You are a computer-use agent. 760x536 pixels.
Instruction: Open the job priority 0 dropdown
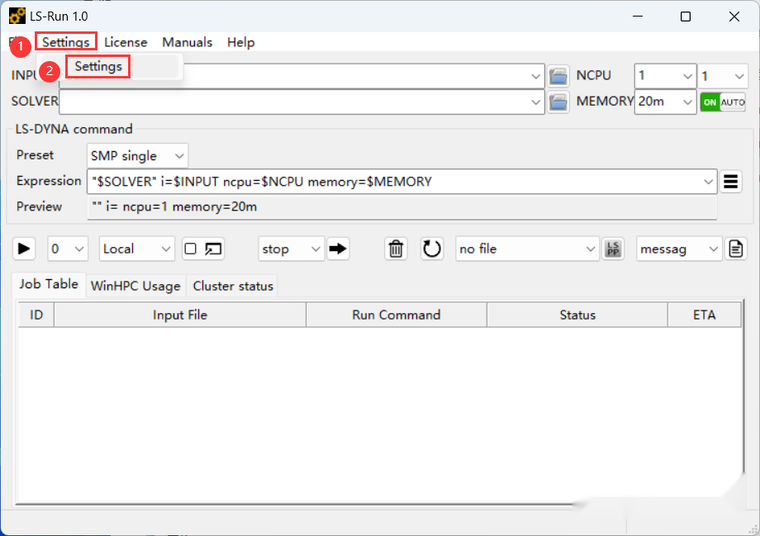pos(68,249)
